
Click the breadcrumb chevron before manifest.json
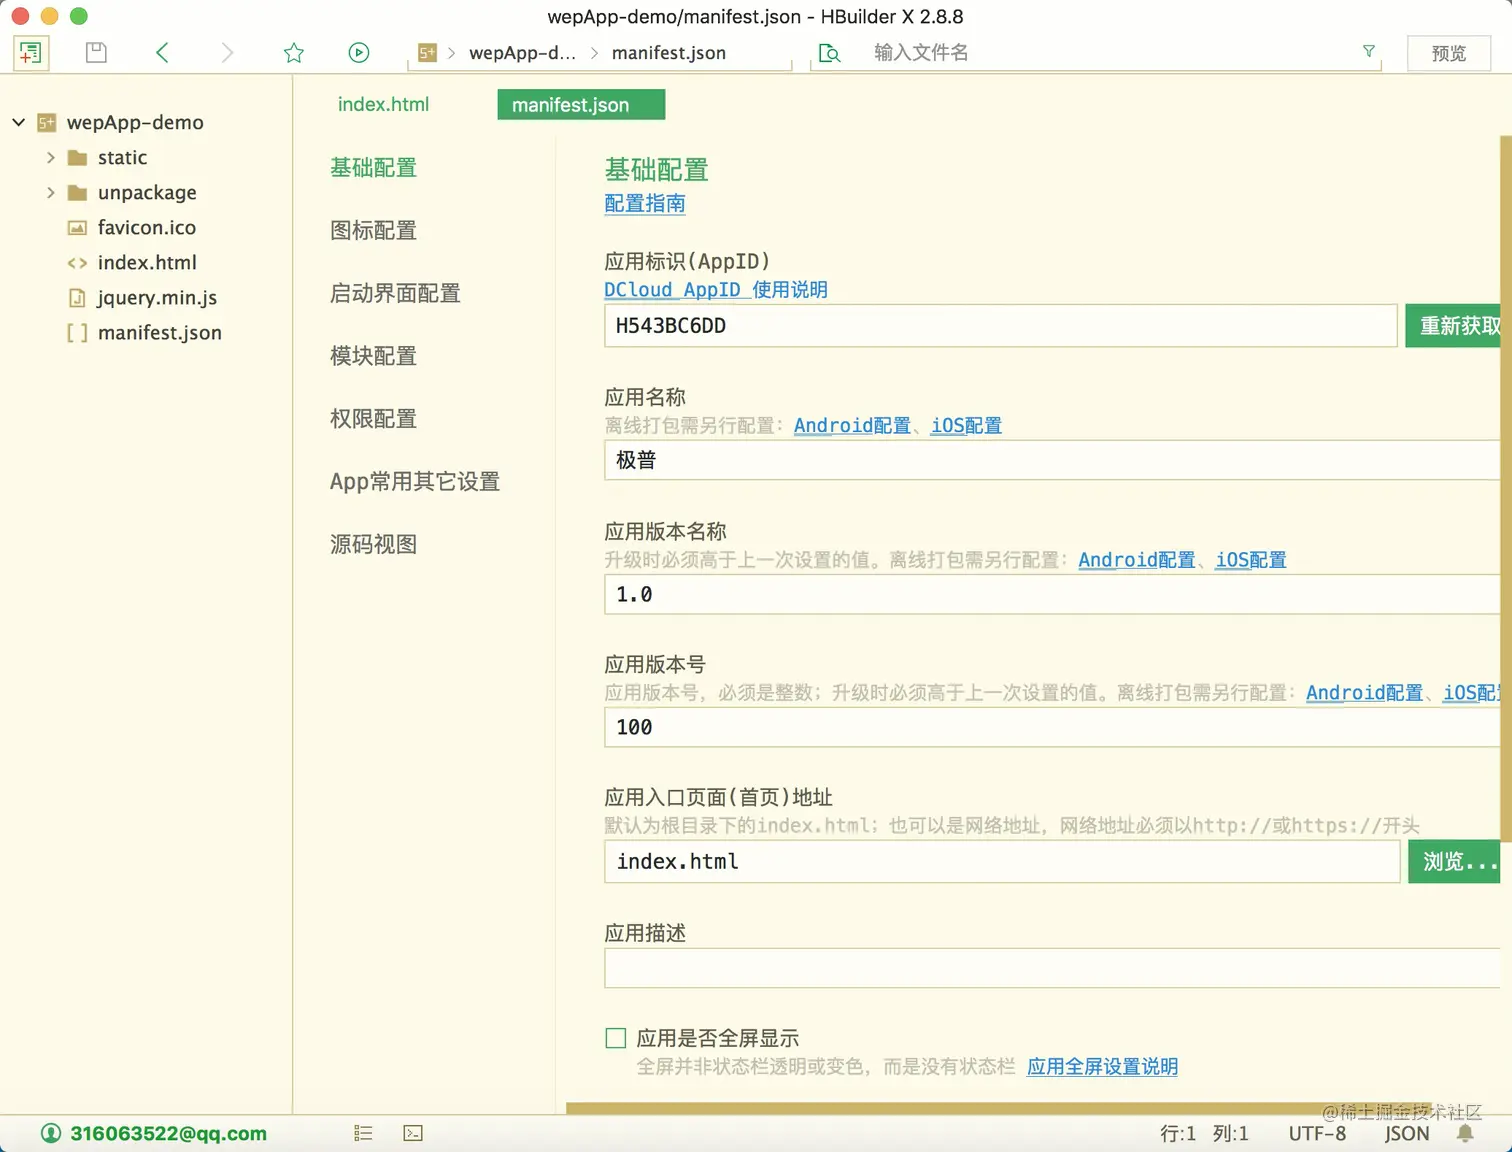click(594, 53)
